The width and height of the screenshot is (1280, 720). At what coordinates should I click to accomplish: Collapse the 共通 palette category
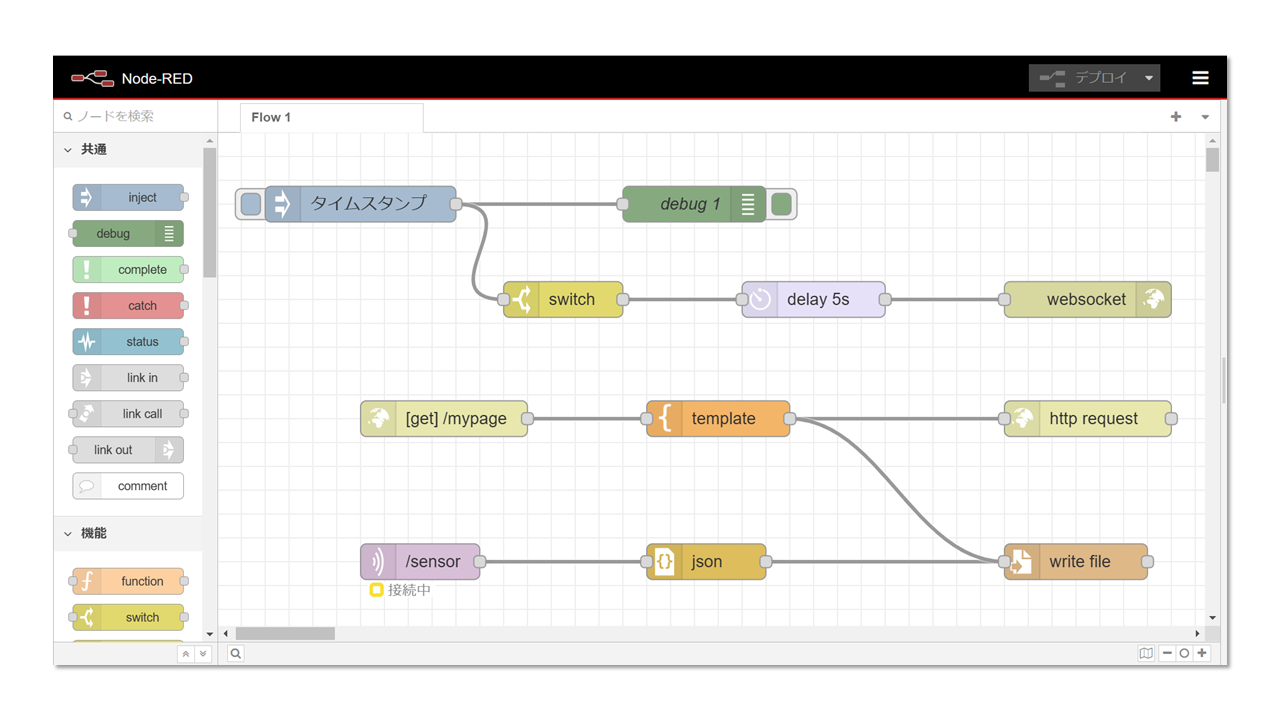coord(68,150)
